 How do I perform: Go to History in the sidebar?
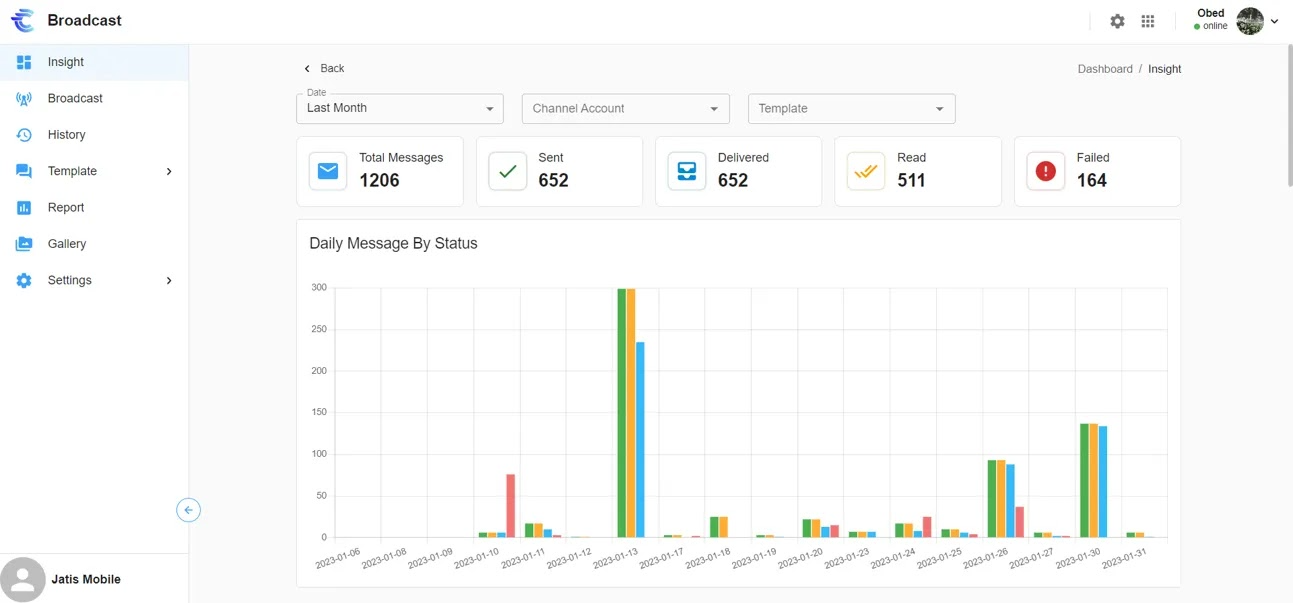click(x=66, y=135)
